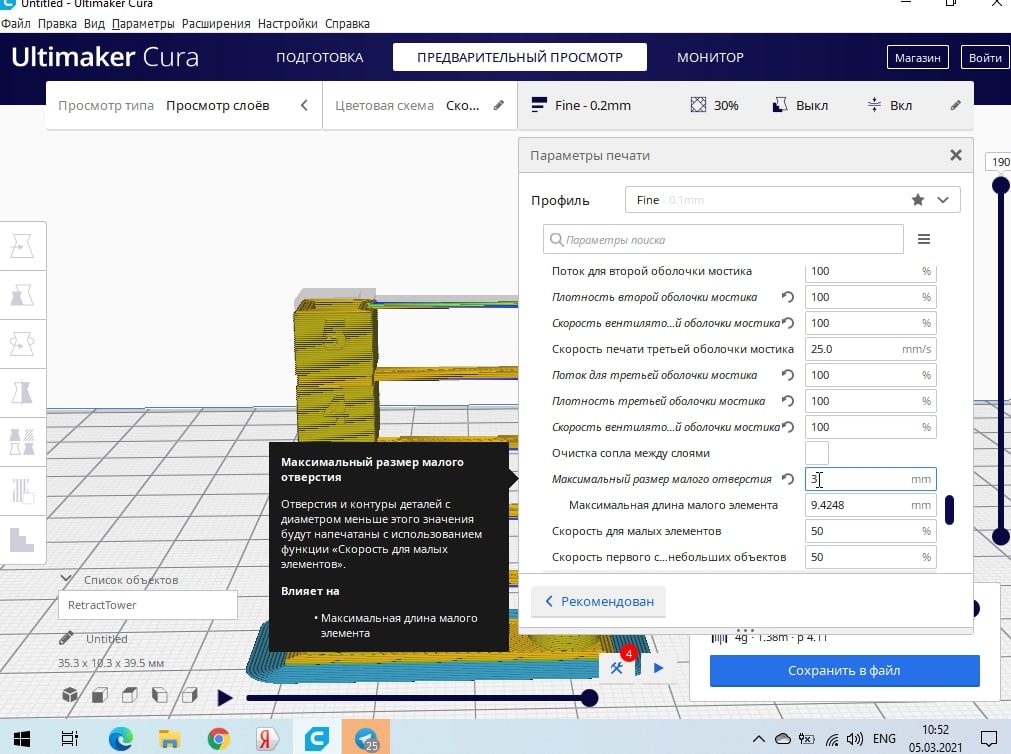Viewport: 1011px width, 754px height.
Task: Select the Move tool in left toolbar
Action: 23,246
